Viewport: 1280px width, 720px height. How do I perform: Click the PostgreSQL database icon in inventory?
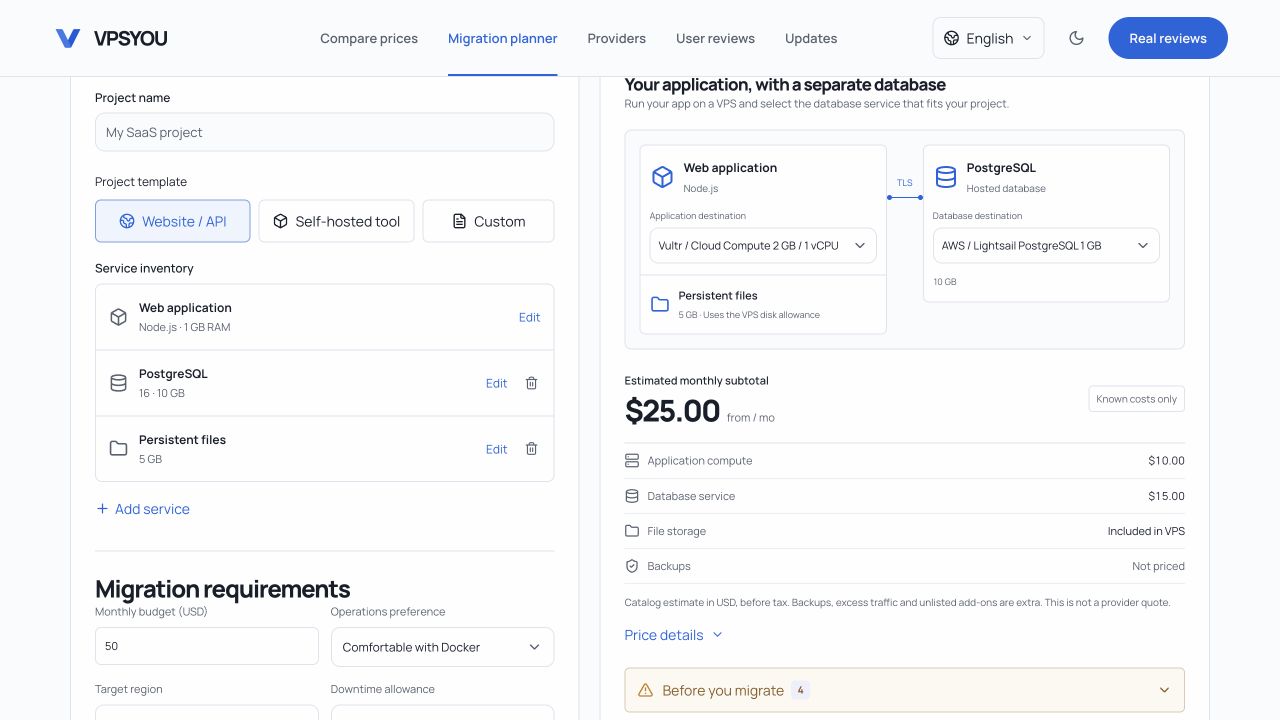tap(118, 383)
